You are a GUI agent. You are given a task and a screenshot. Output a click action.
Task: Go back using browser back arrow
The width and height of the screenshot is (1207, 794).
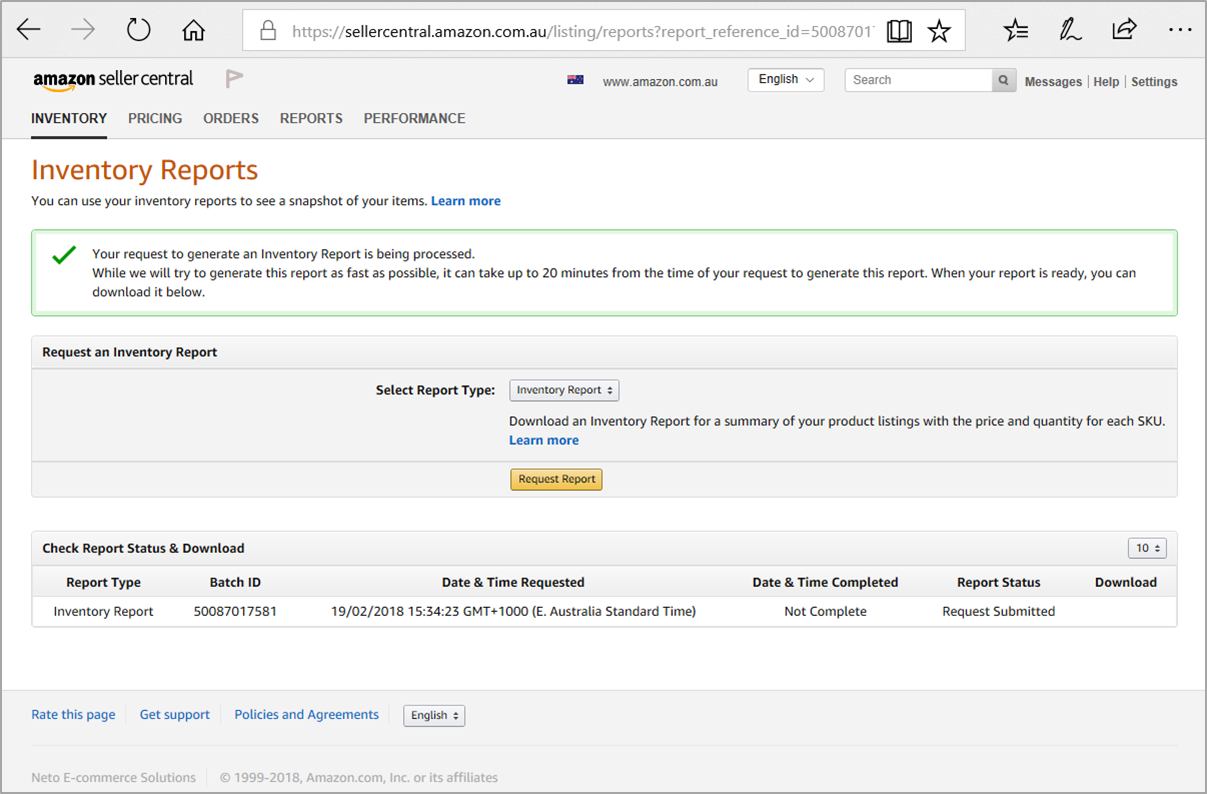(x=29, y=30)
